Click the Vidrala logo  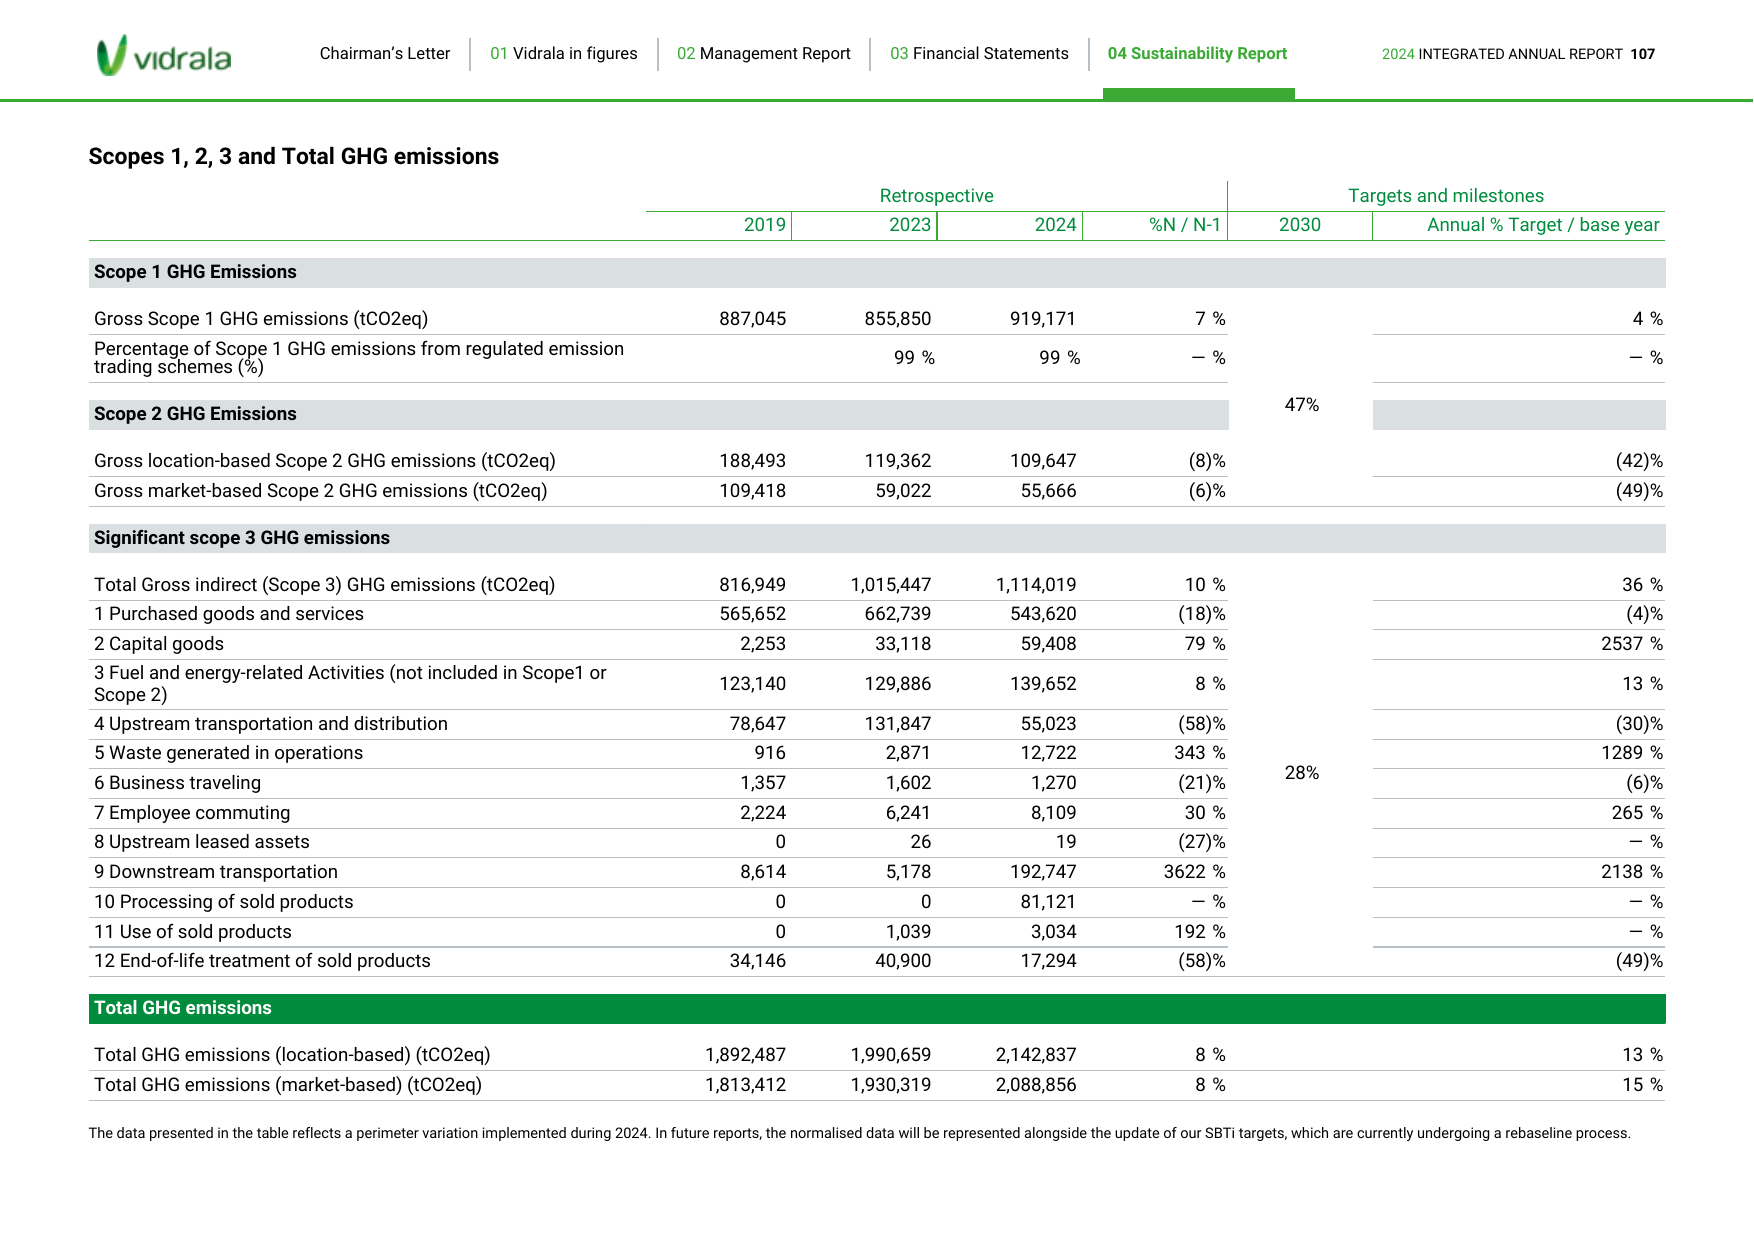pyautogui.click(x=164, y=56)
